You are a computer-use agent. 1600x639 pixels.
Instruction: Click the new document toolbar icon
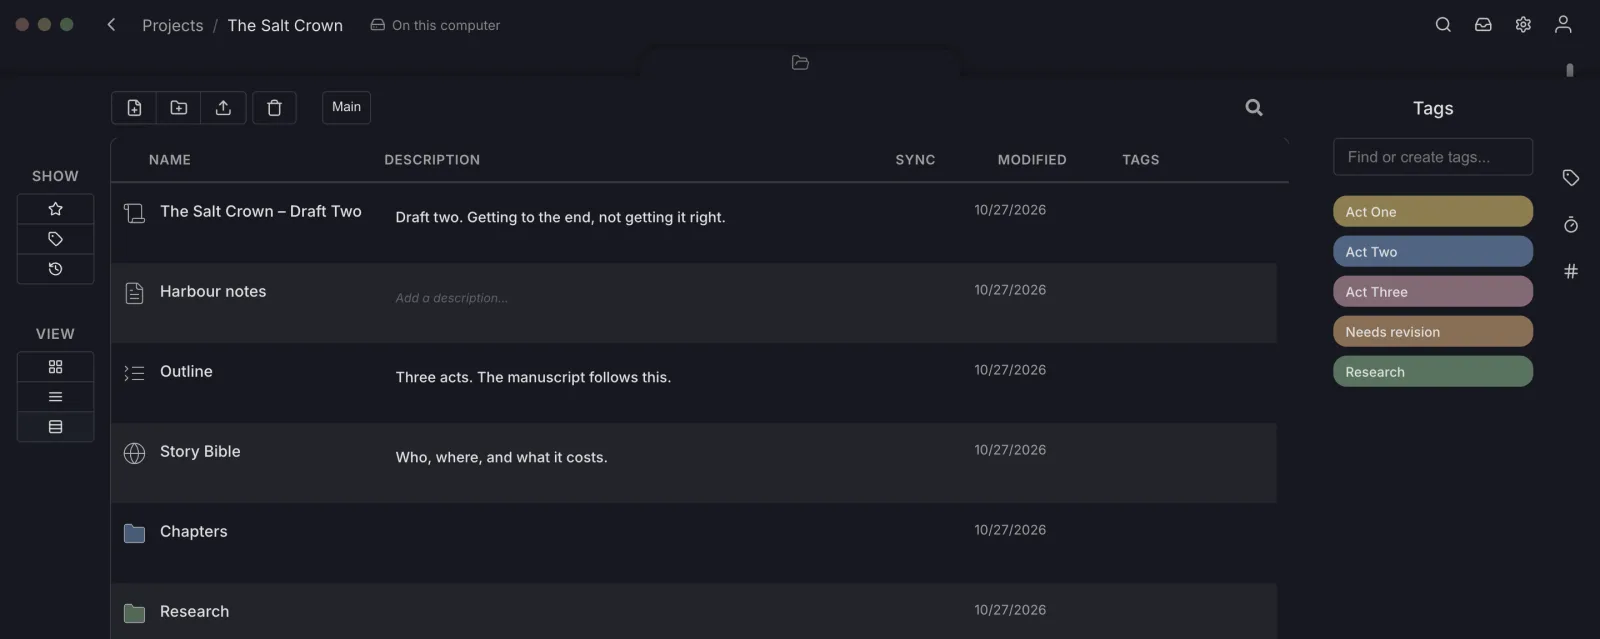[134, 107]
